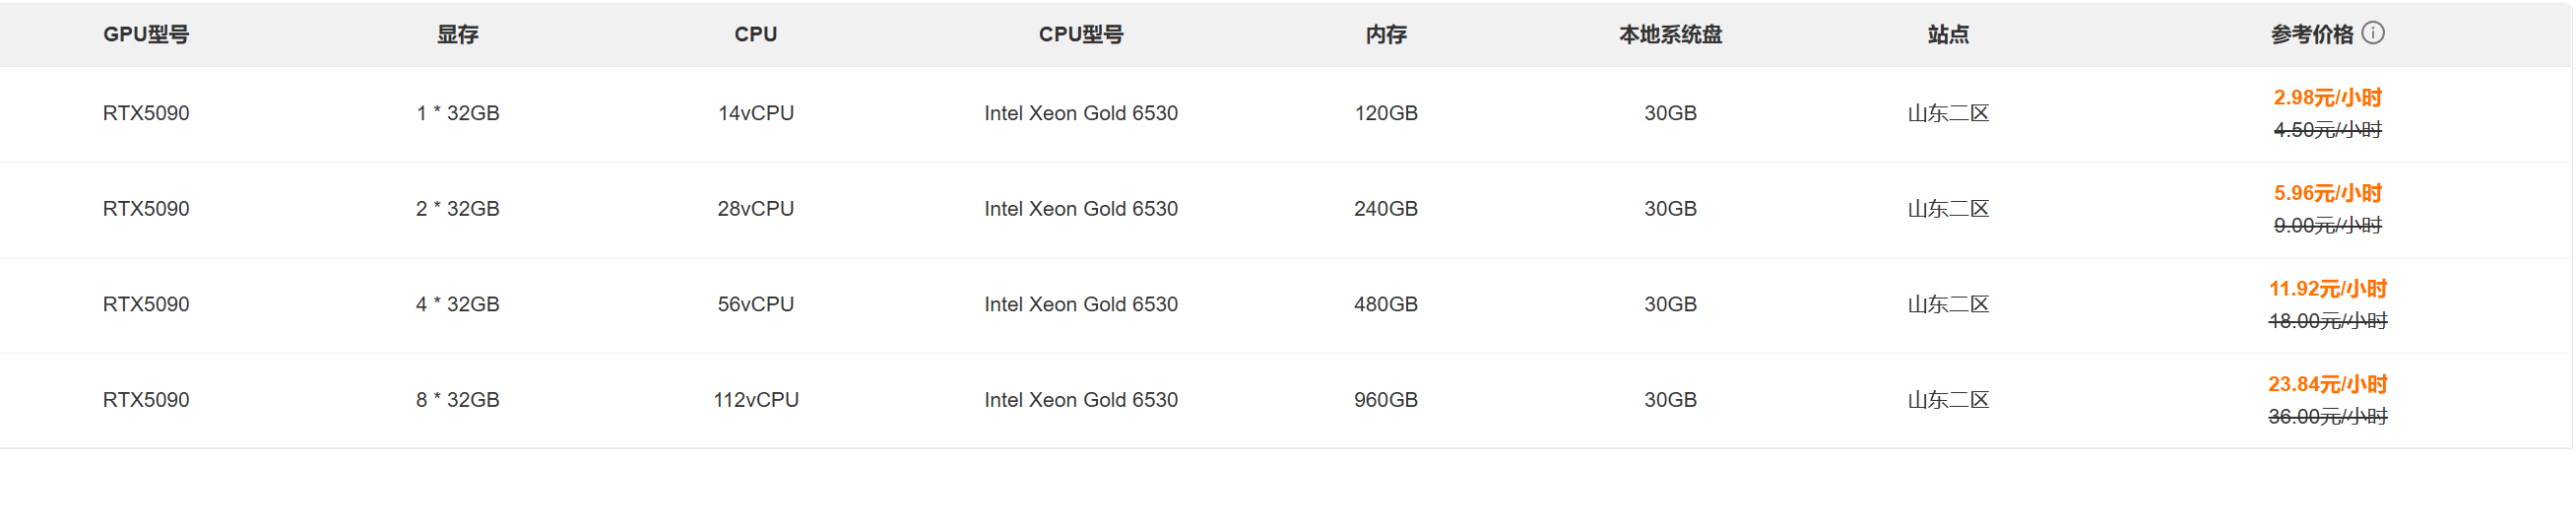Click the 站点 column header
The image size is (2576, 532).
[1948, 34]
